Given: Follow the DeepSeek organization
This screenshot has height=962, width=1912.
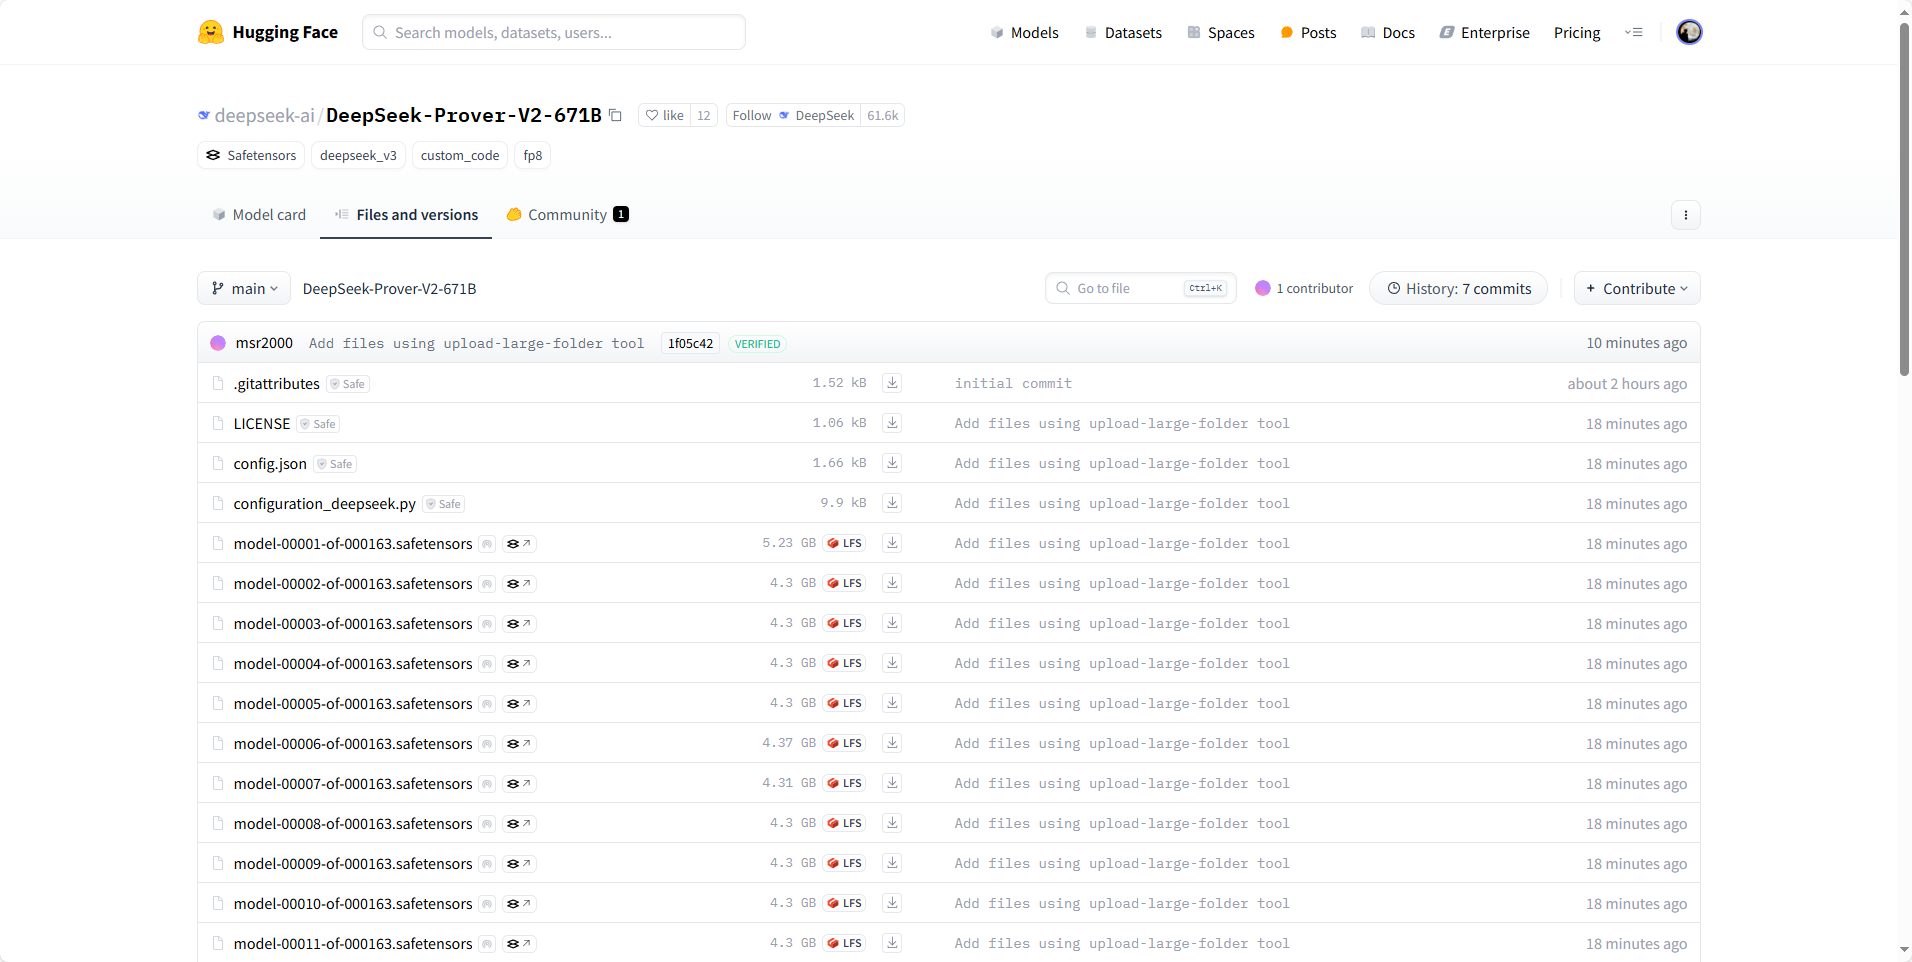Looking at the screenshot, I should (752, 115).
